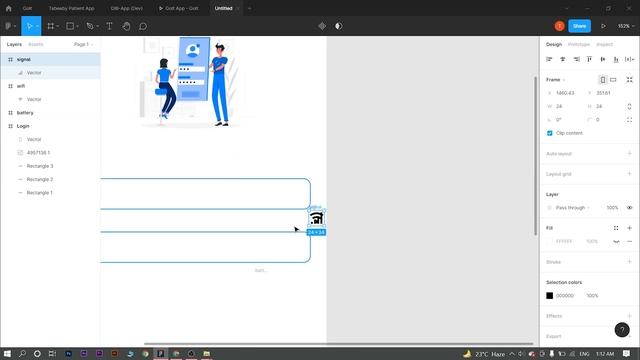
Task: Select the Pen tool
Action: (x=90, y=26)
